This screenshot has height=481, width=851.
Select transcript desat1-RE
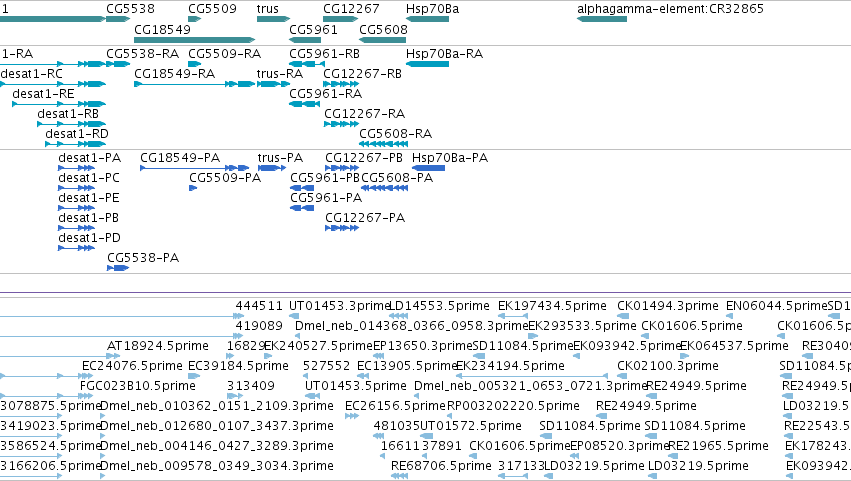[x=43, y=94]
